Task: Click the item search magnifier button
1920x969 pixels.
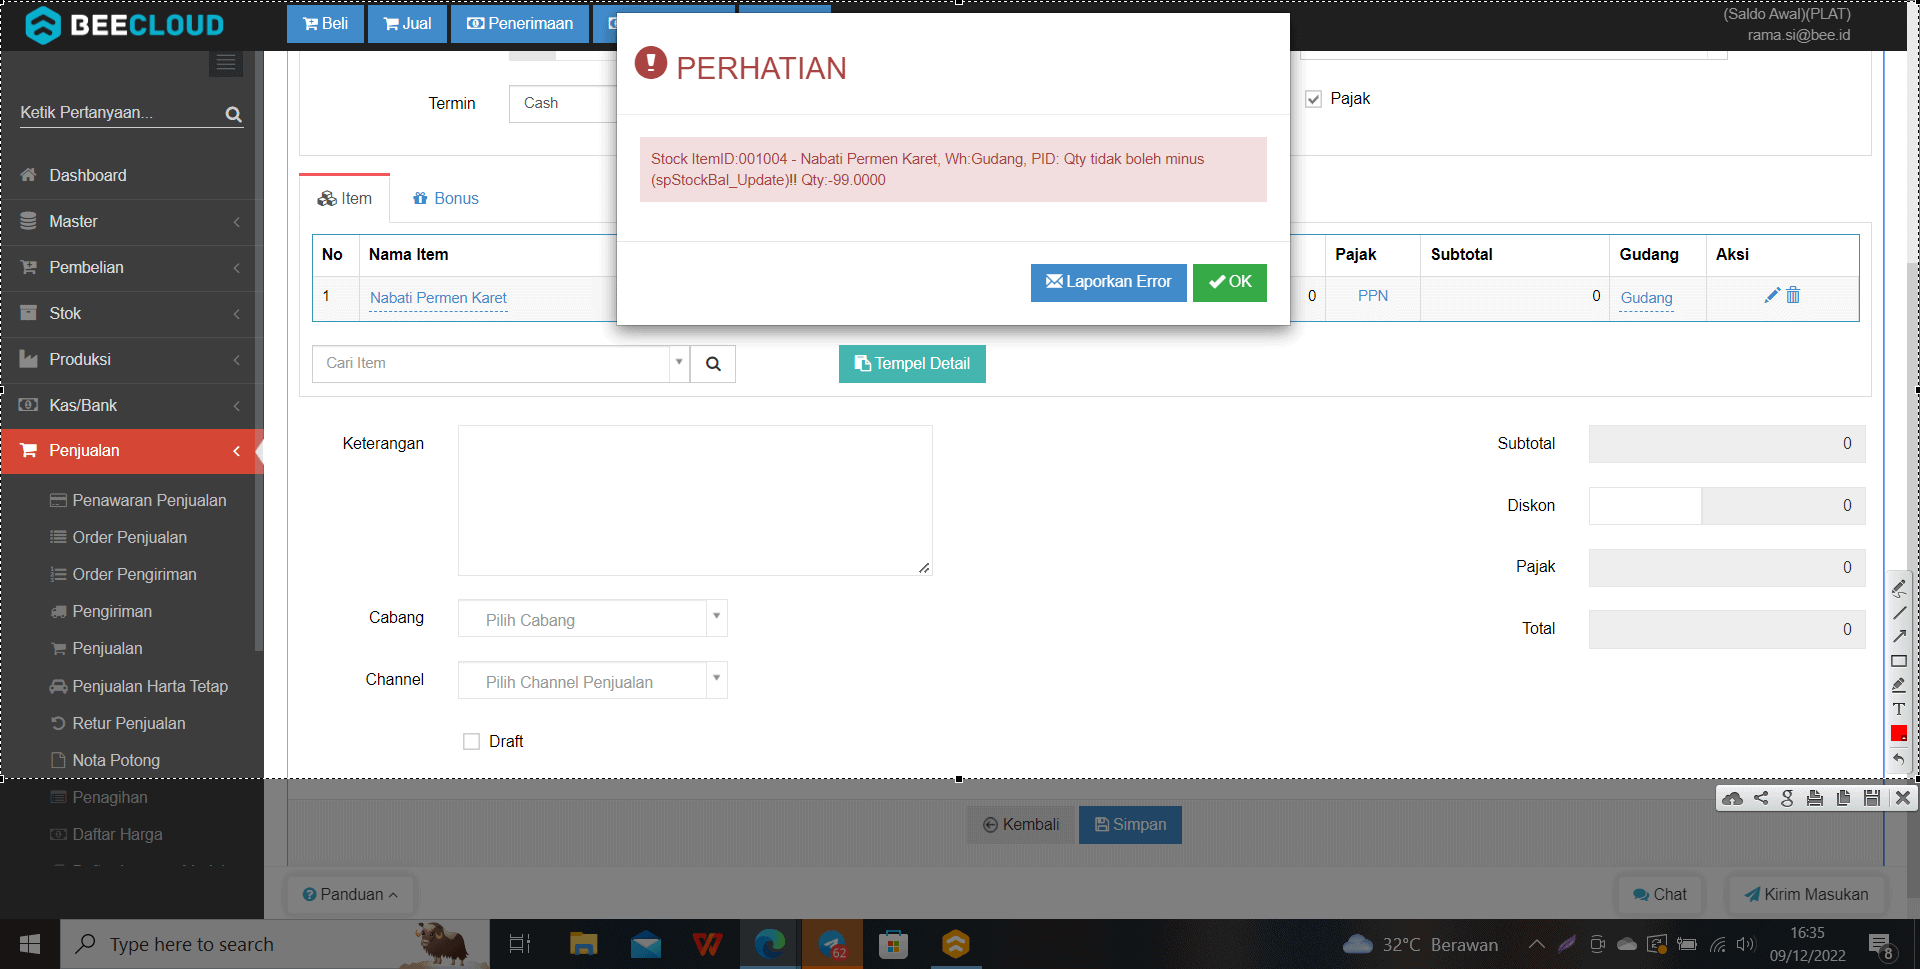Action: tap(713, 364)
